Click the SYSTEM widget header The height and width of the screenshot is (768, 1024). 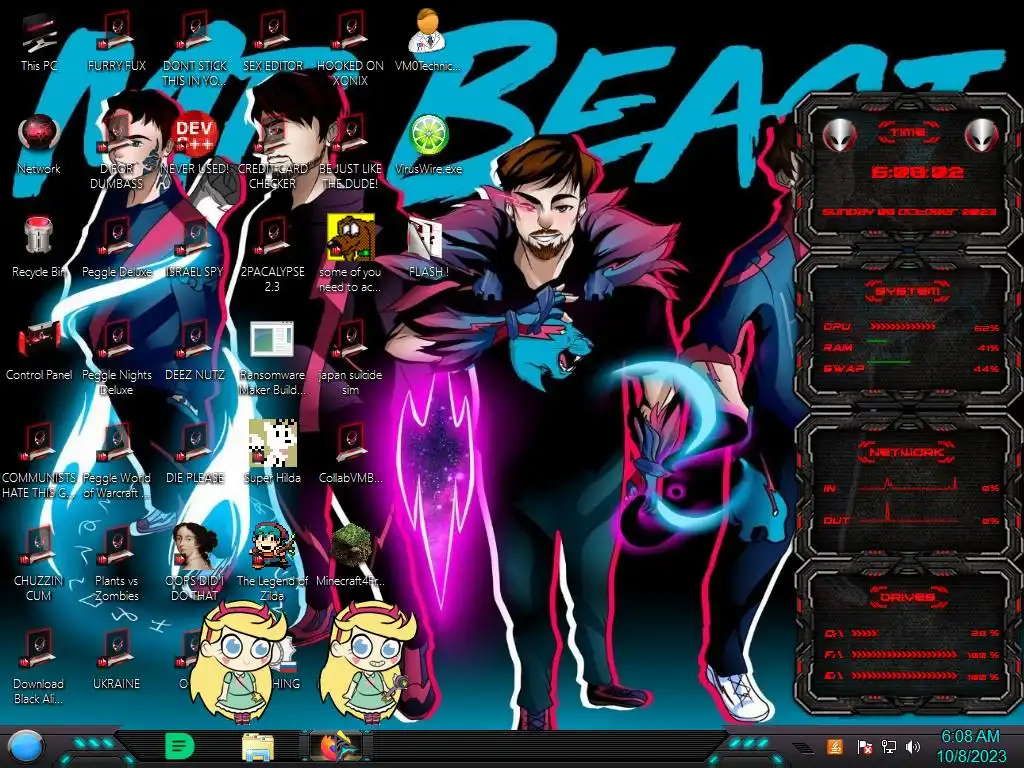pos(908,291)
